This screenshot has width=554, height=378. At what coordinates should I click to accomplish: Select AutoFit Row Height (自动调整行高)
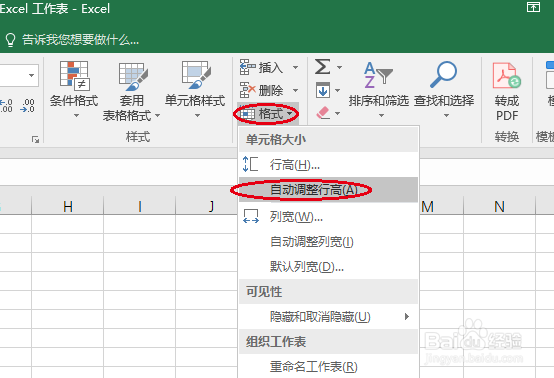328,190
